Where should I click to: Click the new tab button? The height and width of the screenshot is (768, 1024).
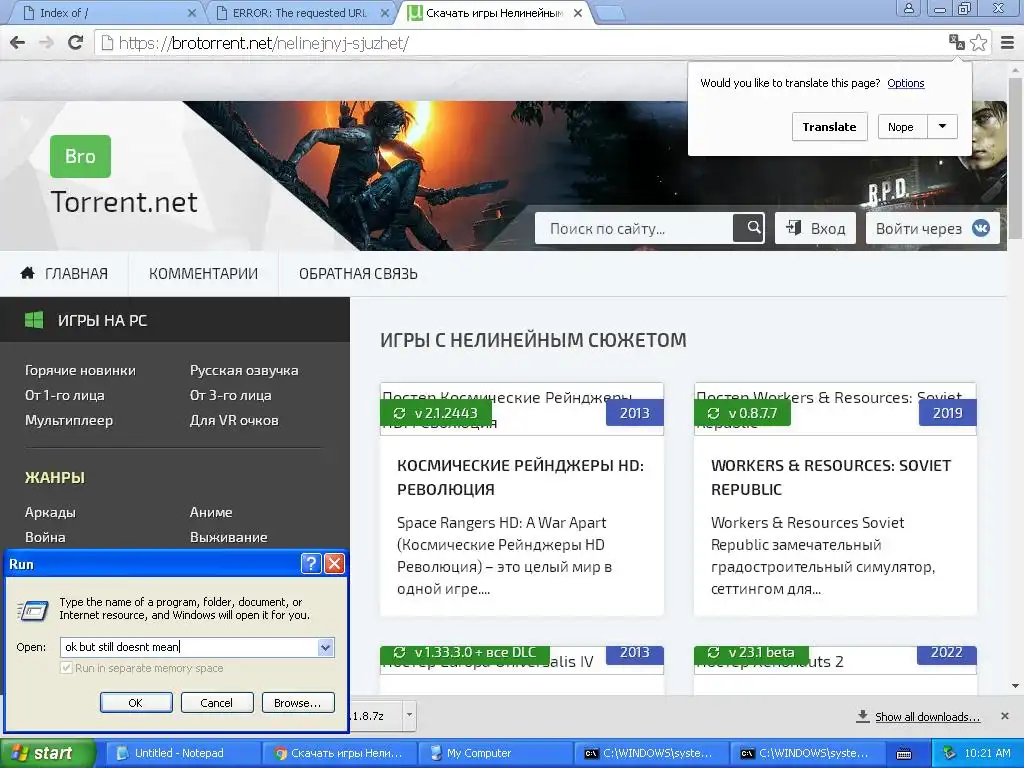tap(611, 13)
